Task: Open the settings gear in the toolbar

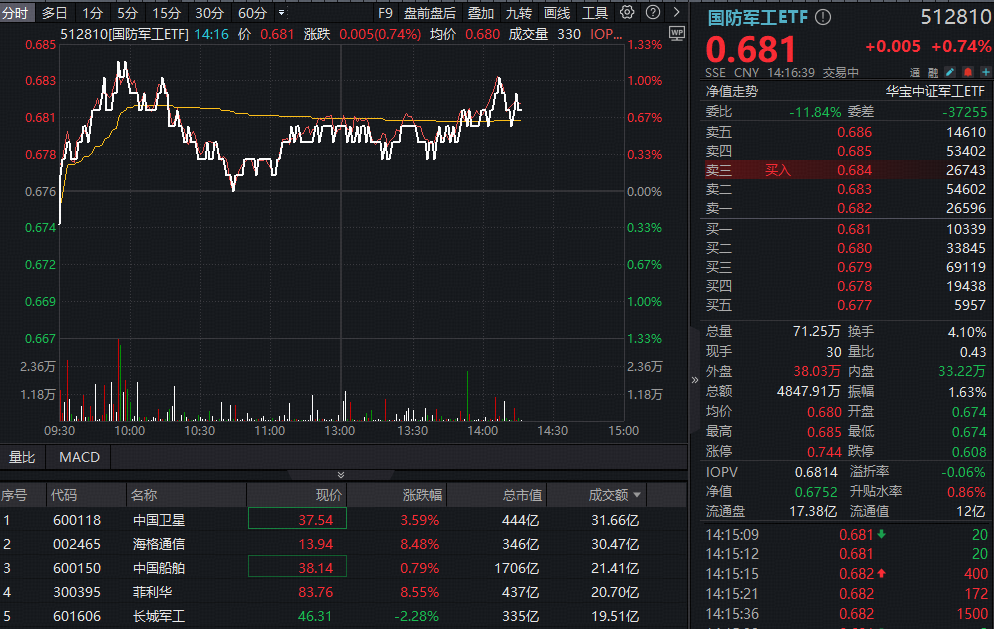Action: click(627, 12)
